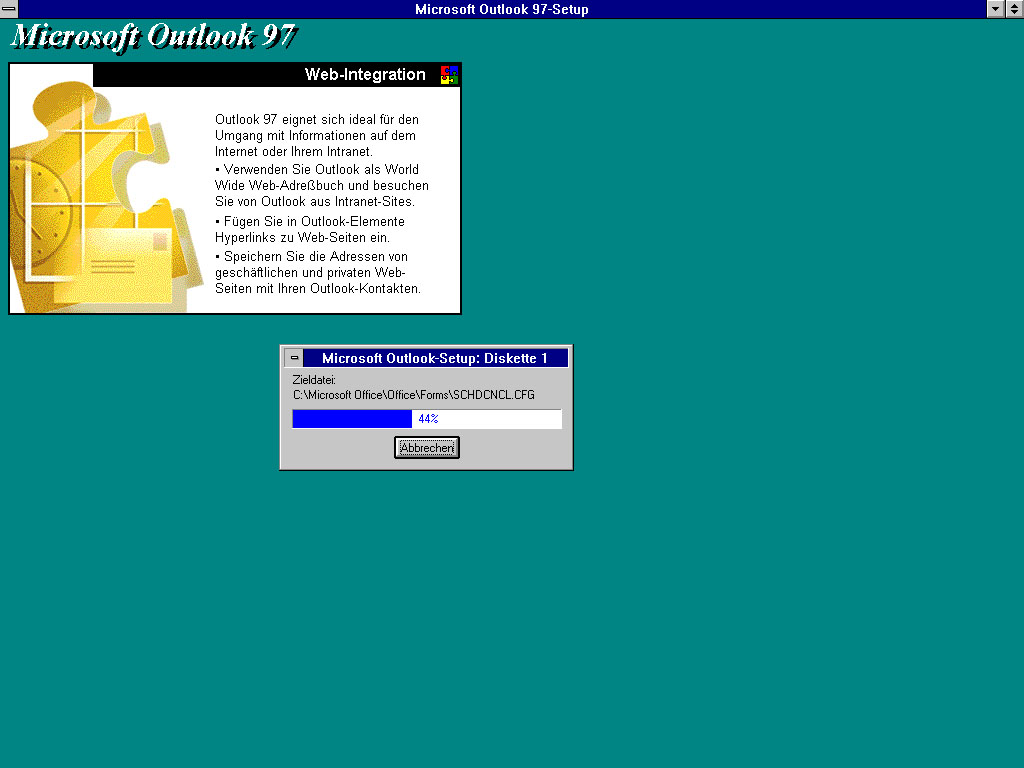Click the 'Fügen Sie in Outlook-Elemente' bullet text
This screenshot has height=768, width=1024.
(310, 229)
